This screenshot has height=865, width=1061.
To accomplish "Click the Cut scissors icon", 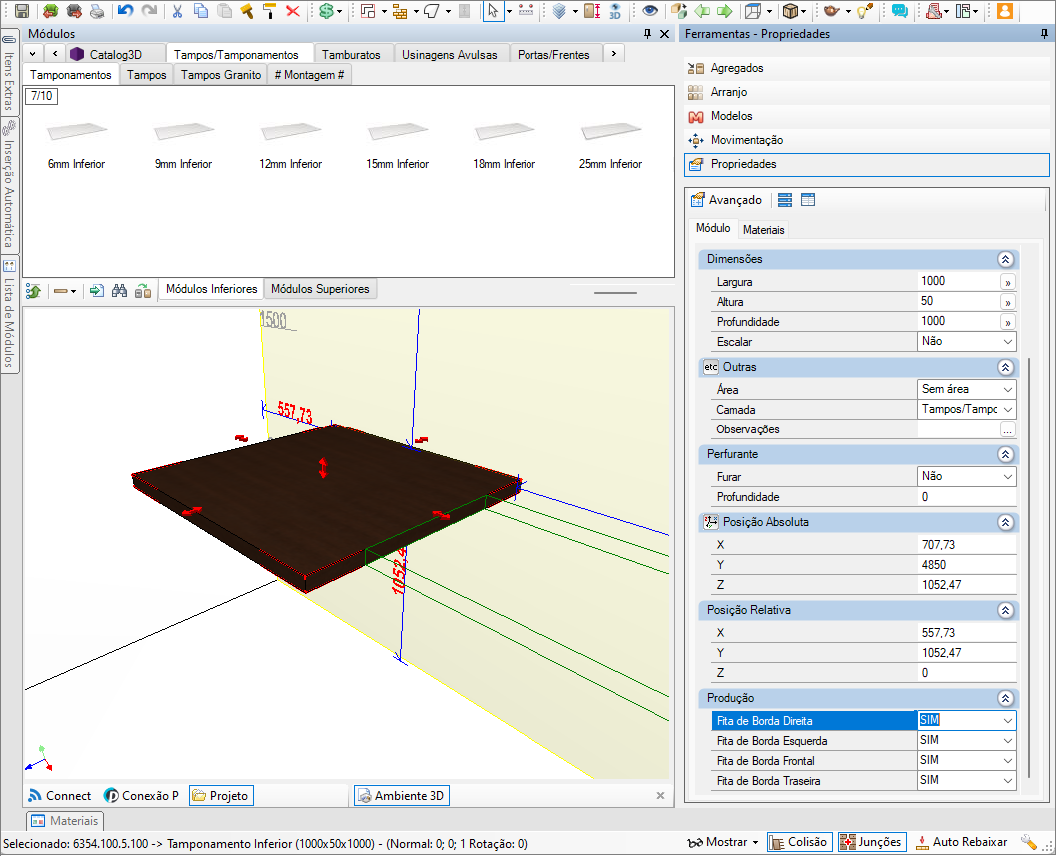I will click(177, 11).
